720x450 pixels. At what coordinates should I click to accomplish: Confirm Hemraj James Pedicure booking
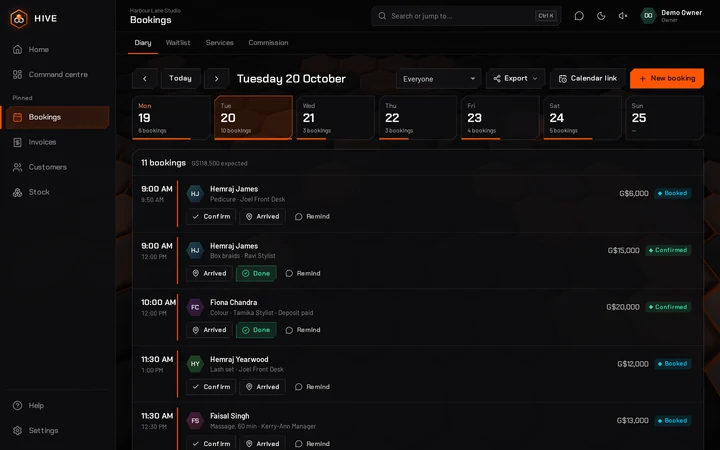[211, 217]
